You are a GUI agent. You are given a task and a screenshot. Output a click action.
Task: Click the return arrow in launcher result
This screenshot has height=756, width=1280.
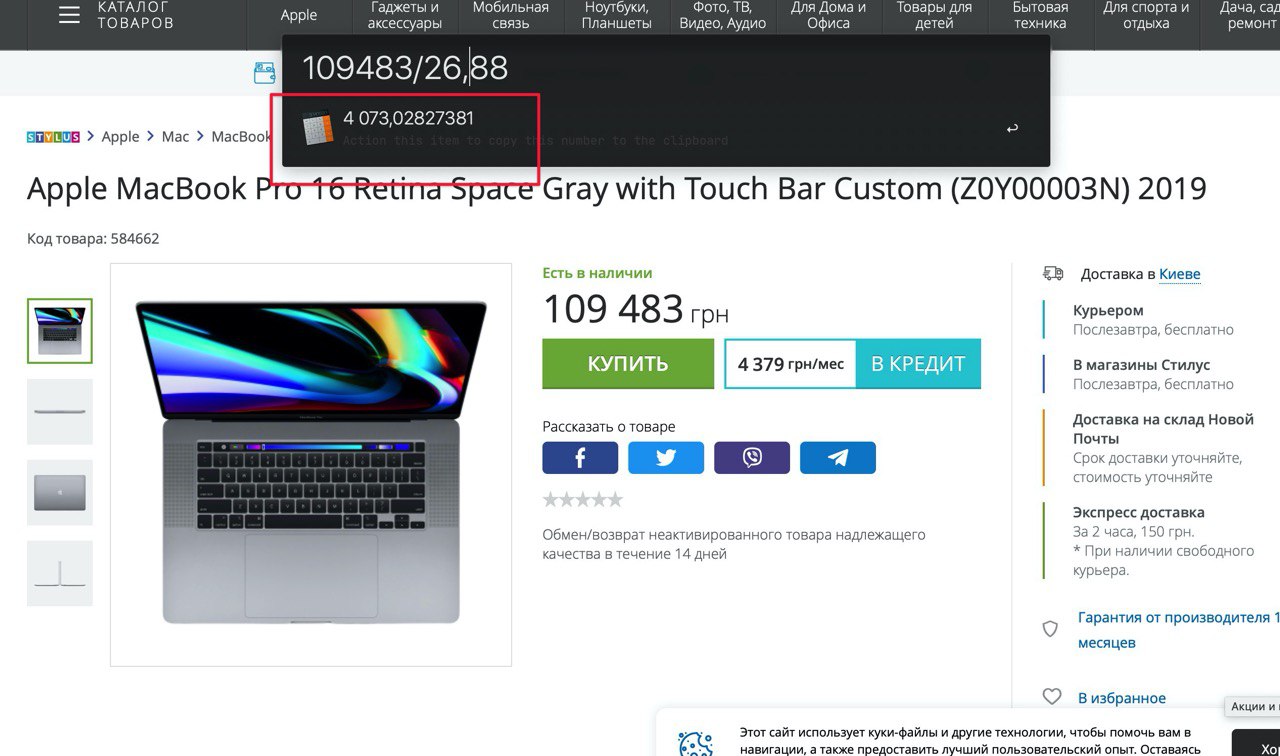(x=1012, y=128)
